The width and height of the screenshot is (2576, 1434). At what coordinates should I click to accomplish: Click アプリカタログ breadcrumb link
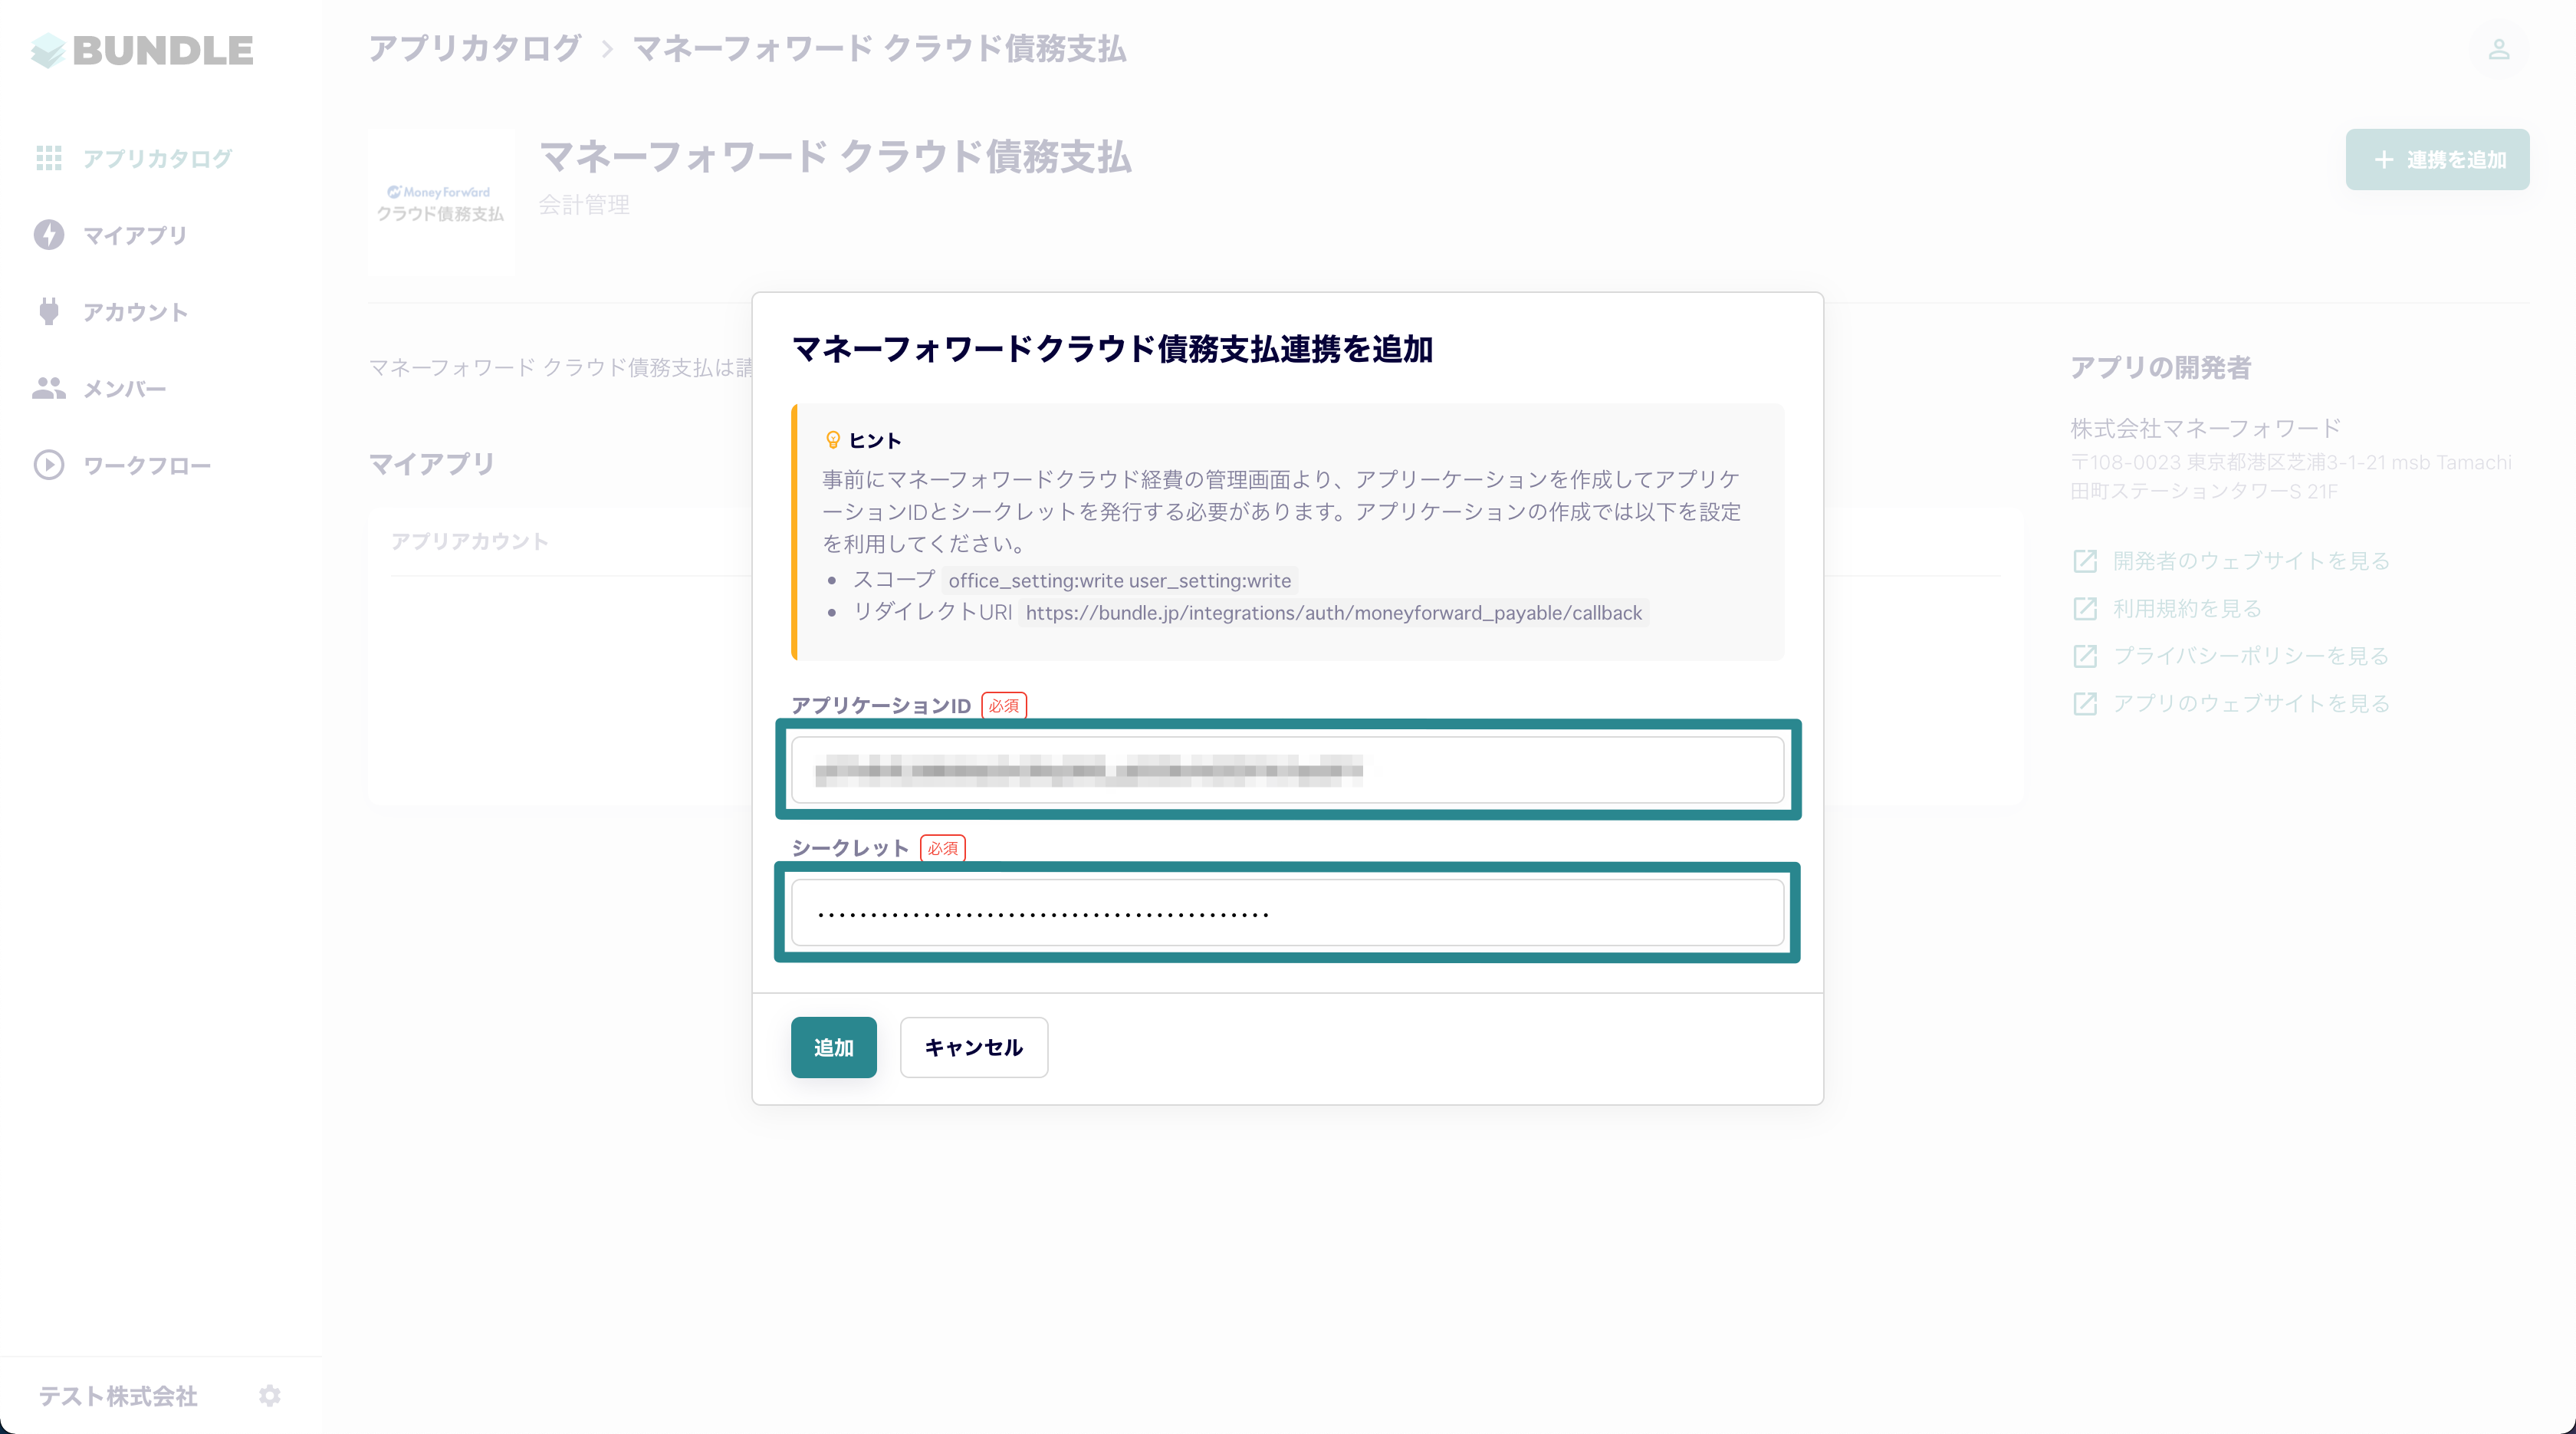point(475,48)
